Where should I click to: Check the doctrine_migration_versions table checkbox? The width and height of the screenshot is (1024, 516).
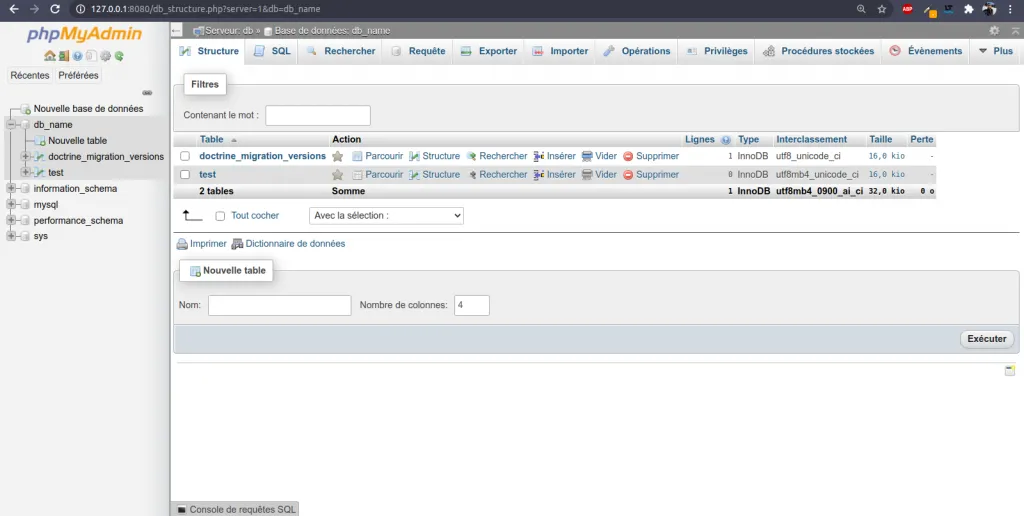(185, 157)
